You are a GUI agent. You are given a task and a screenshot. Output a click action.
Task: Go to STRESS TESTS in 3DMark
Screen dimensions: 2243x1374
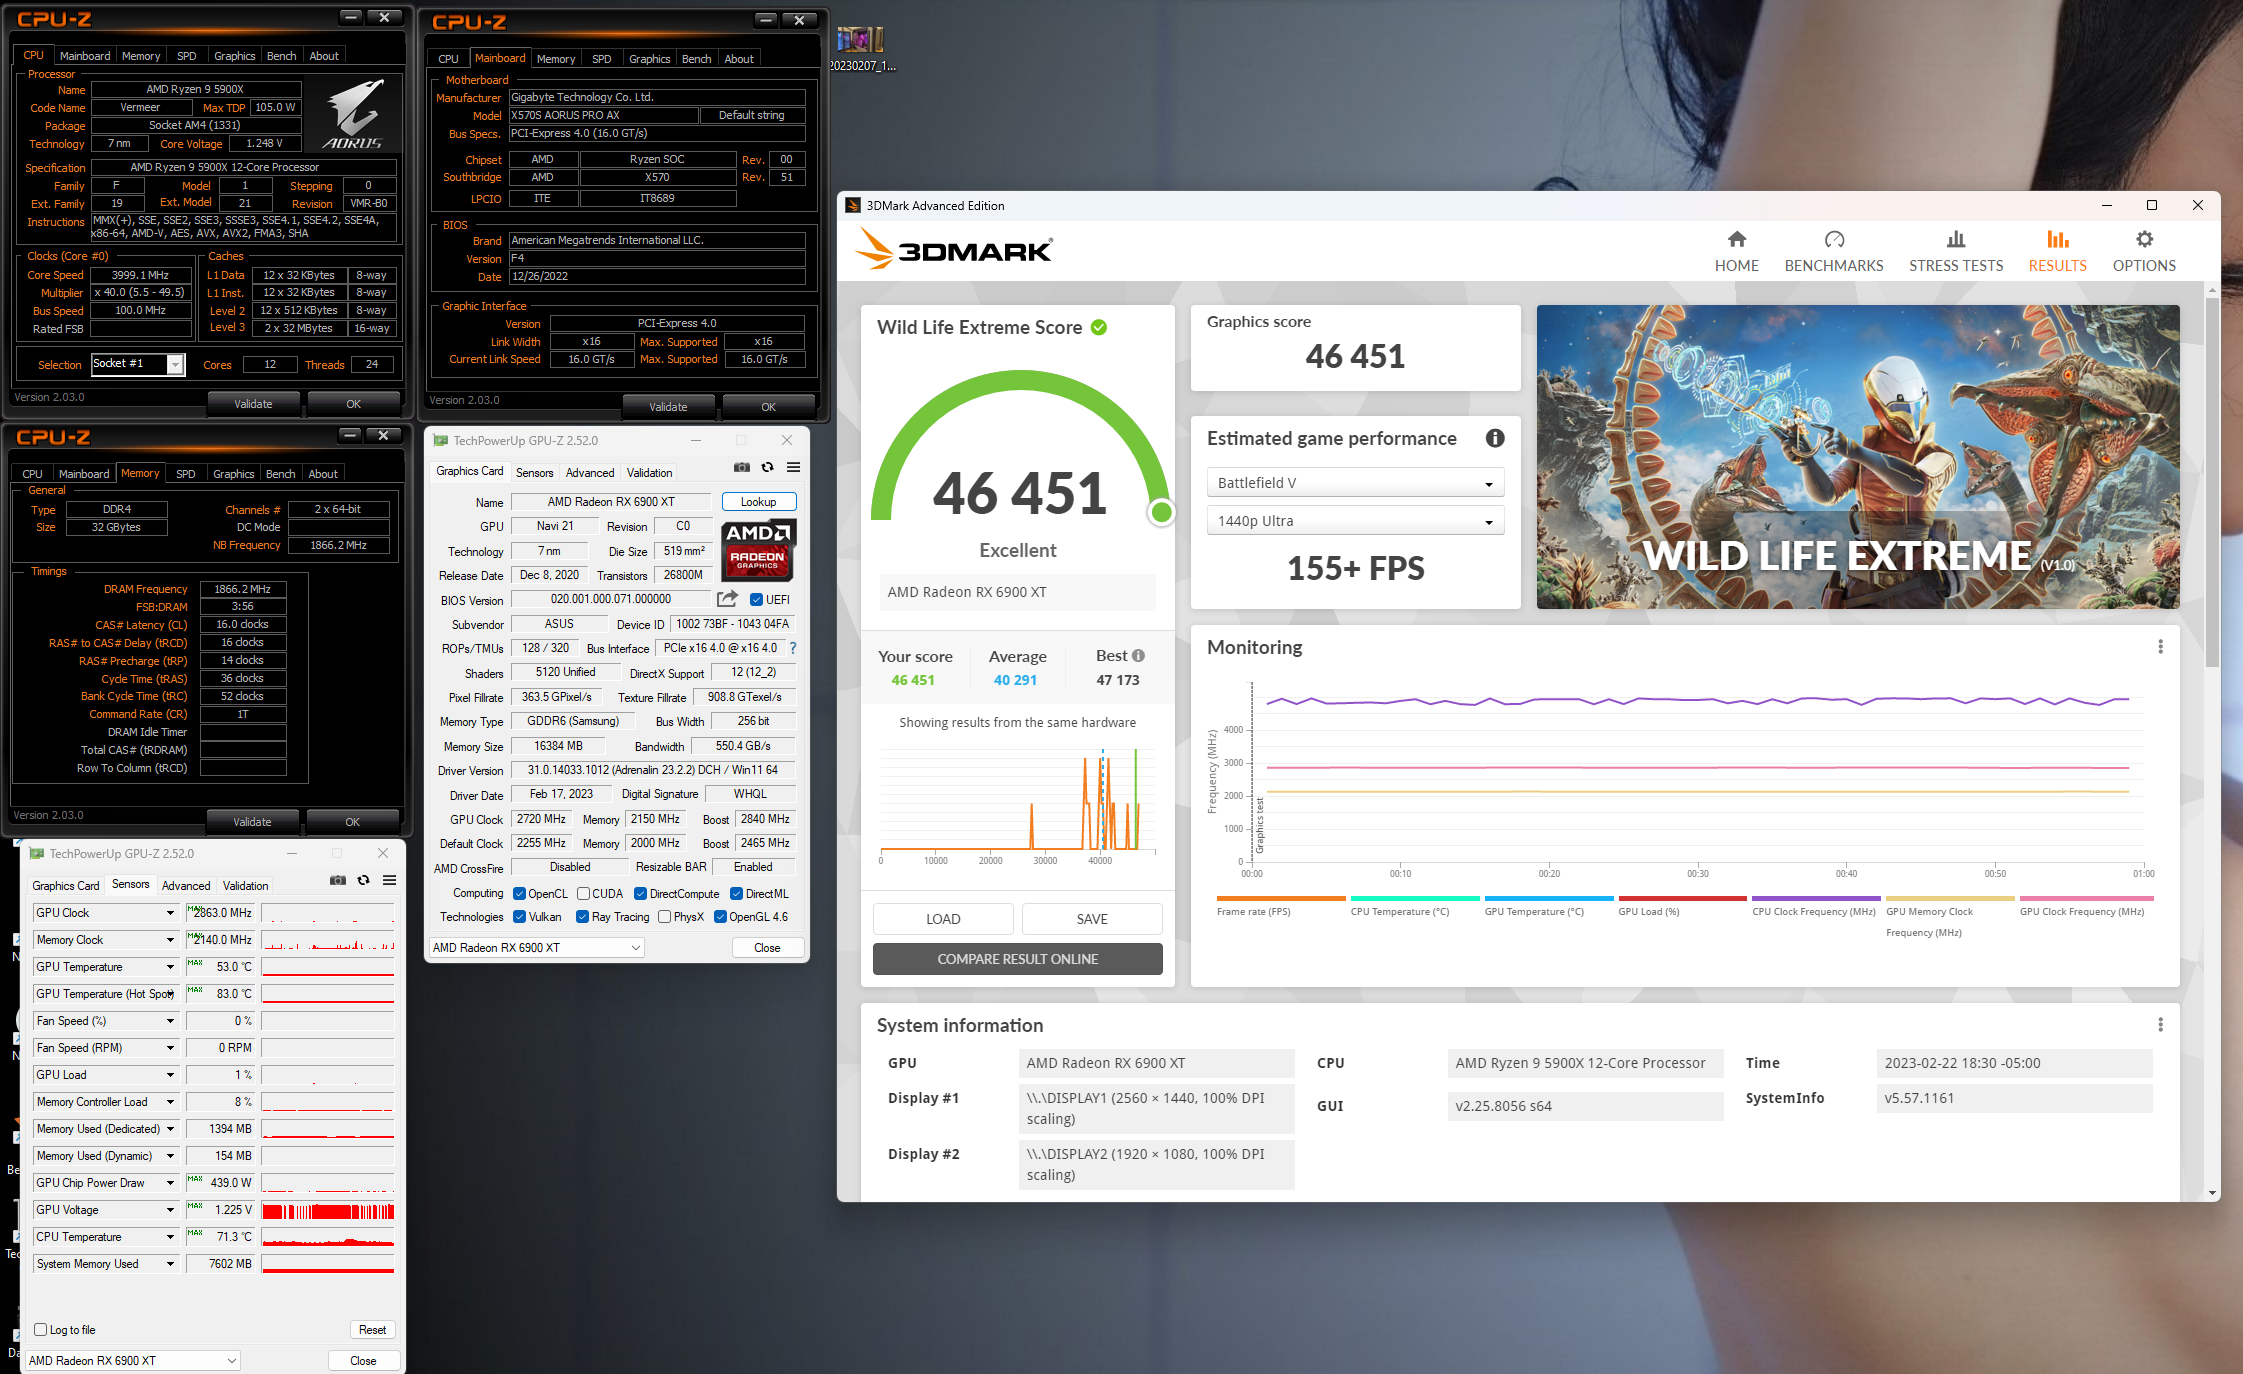tap(1955, 251)
